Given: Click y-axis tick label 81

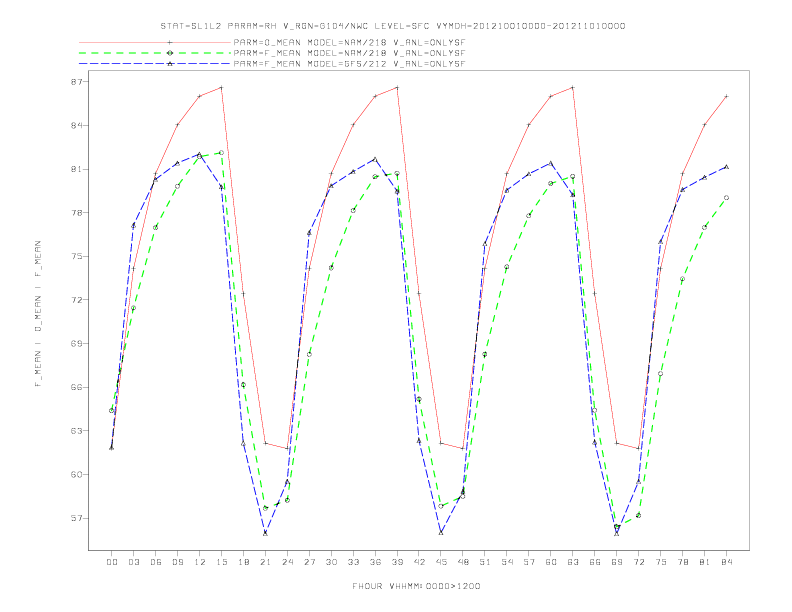Looking at the screenshot, I should pyautogui.click(x=76, y=169).
